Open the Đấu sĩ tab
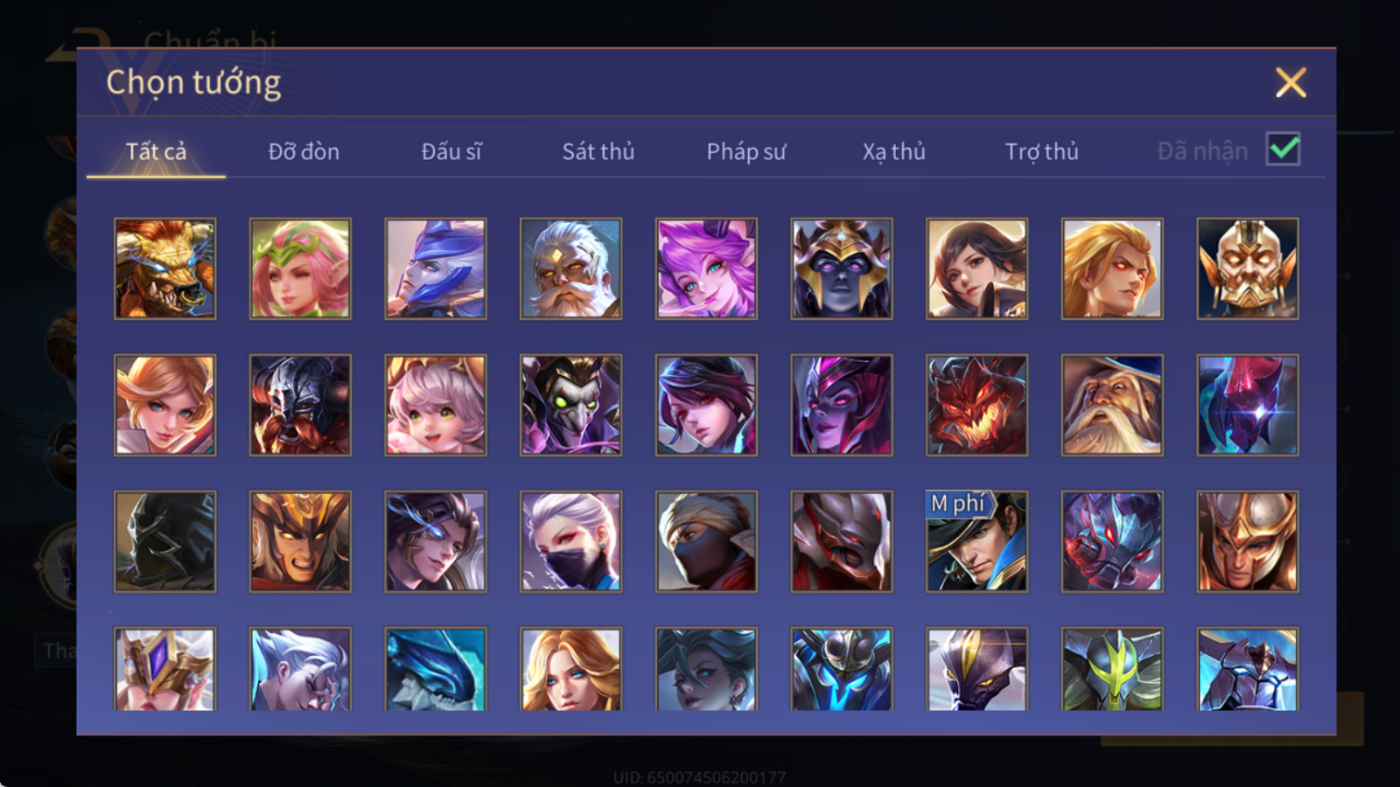Image resolution: width=1400 pixels, height=787 pixels. coord(451,151)
